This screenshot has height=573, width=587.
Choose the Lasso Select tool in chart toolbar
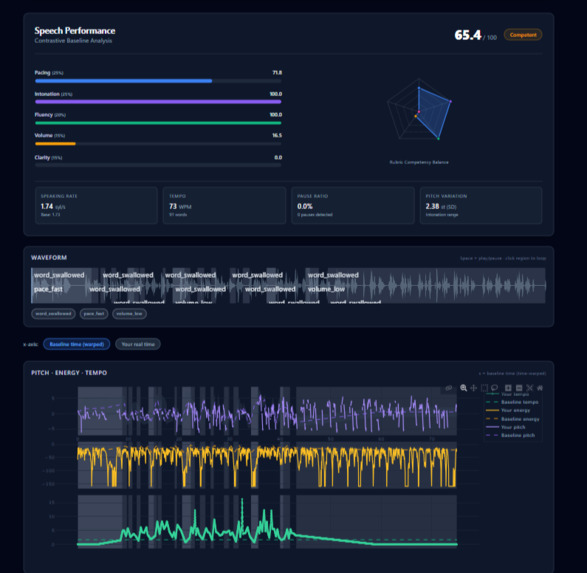494,388
